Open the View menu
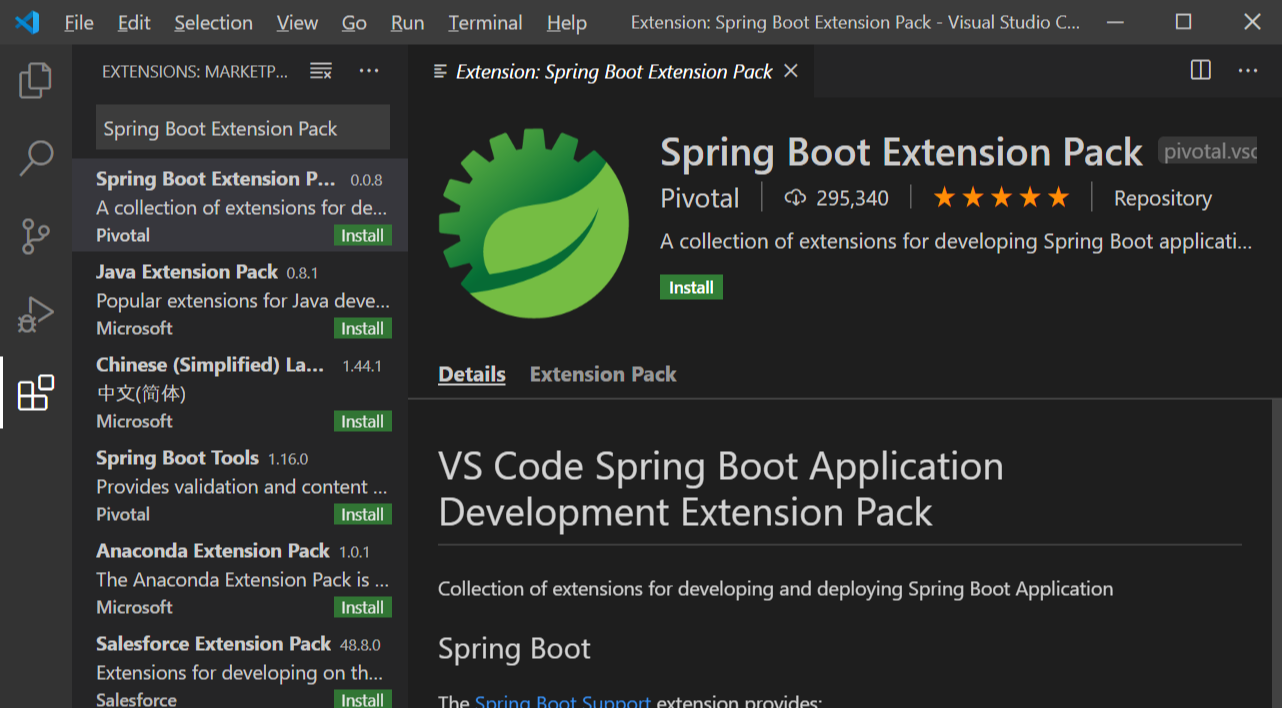 point(297,22)
